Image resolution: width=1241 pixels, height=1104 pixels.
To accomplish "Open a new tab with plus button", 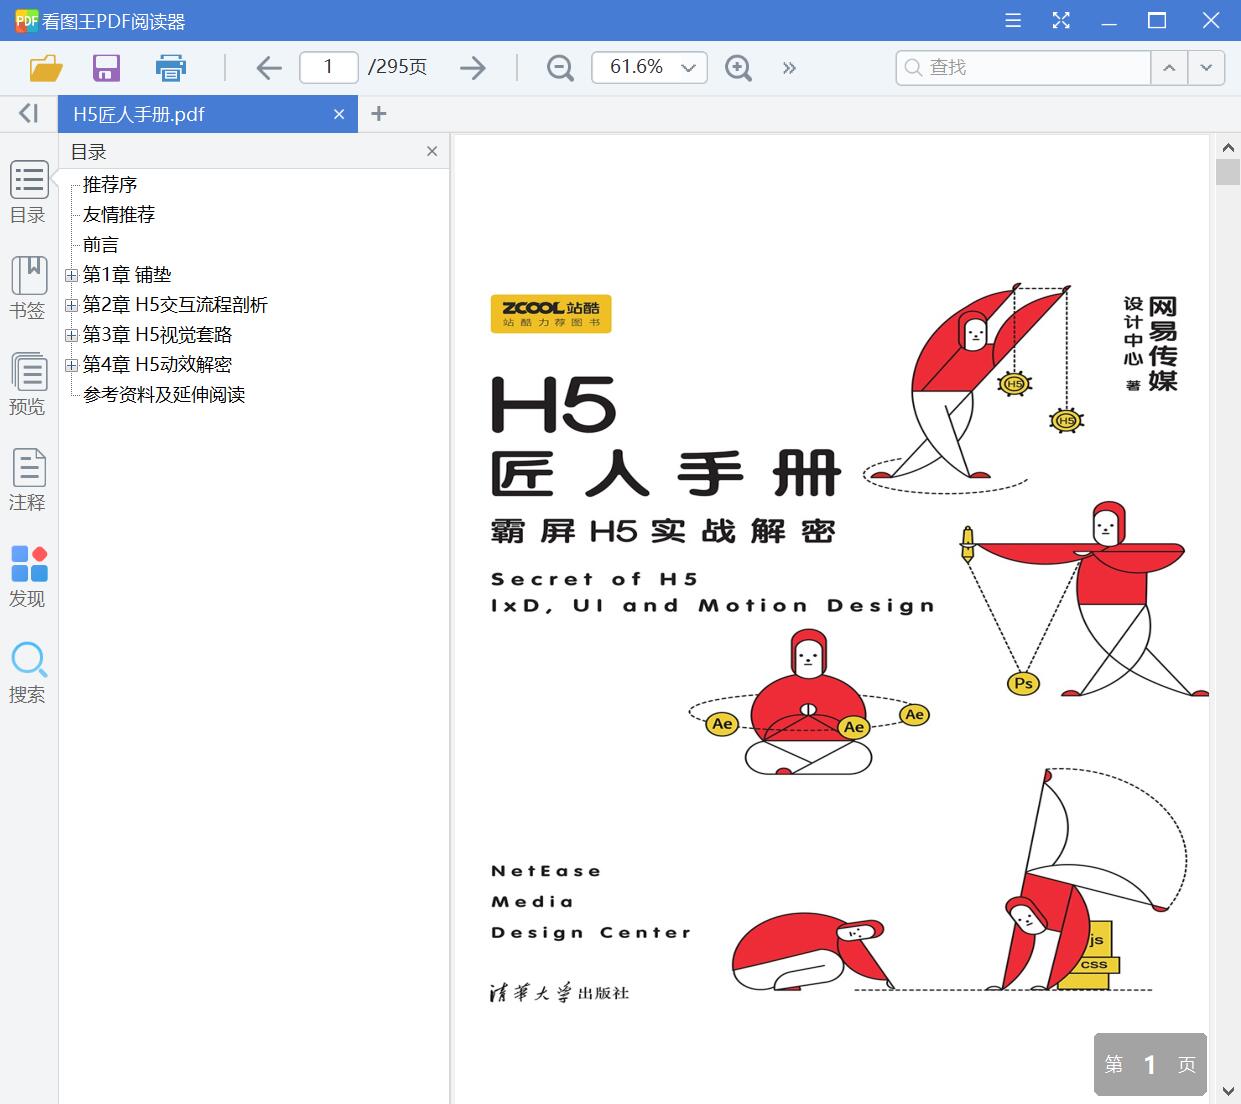I will tap(378, 114).
